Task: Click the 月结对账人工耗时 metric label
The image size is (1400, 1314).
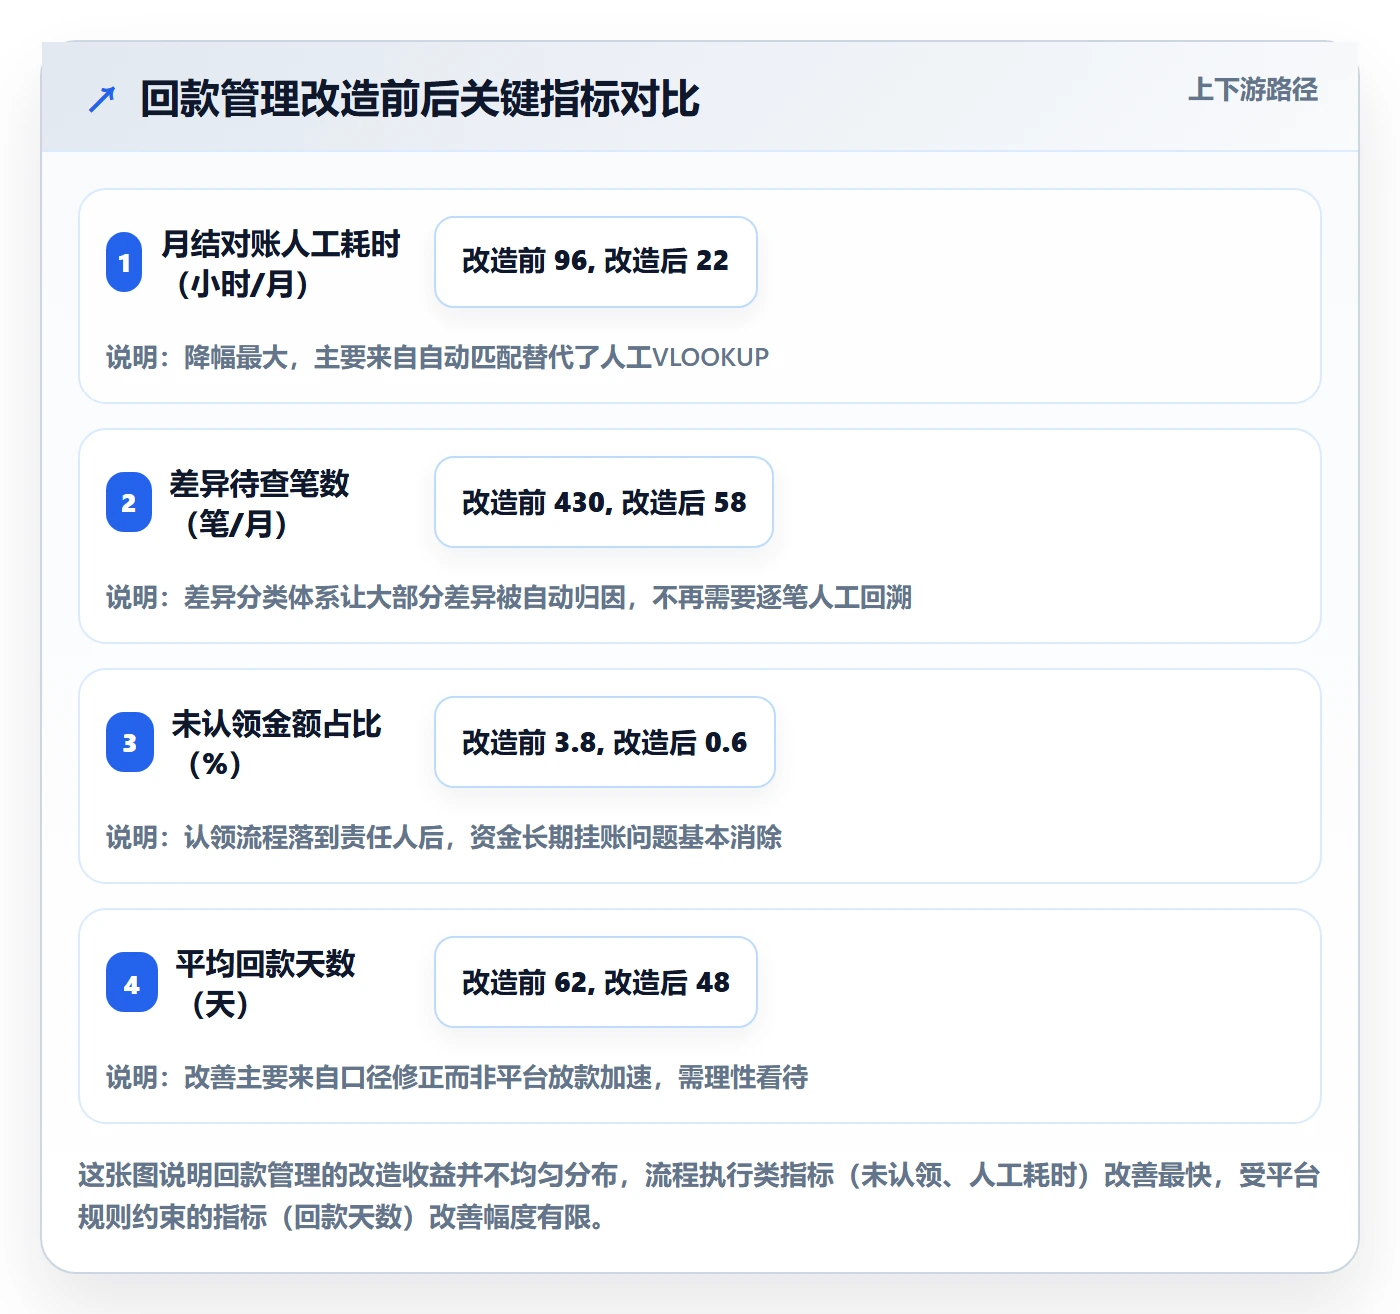Action: pyautogui.click(x=281, y=263)
